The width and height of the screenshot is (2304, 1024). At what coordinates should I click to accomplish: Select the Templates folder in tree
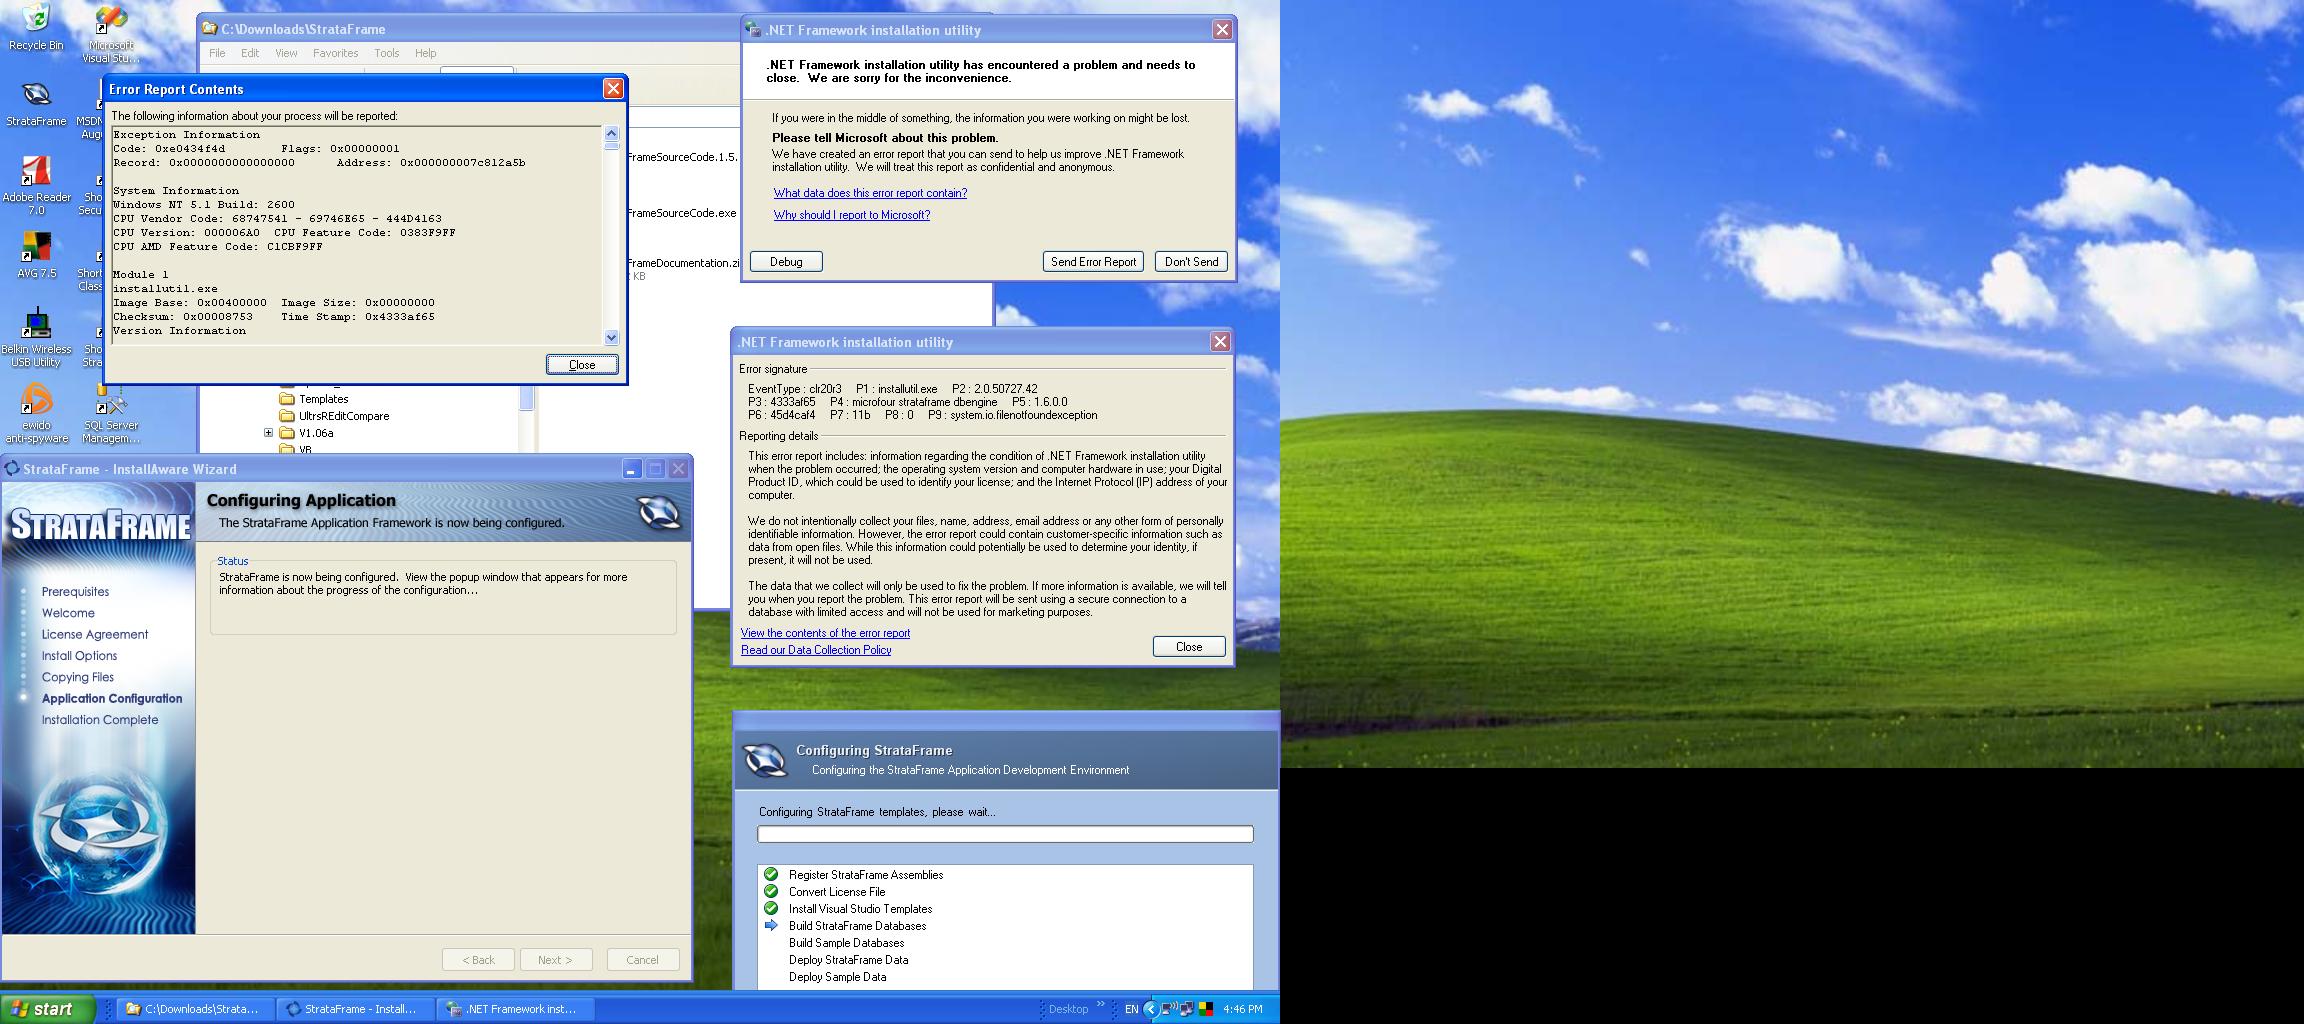[323, 399]
